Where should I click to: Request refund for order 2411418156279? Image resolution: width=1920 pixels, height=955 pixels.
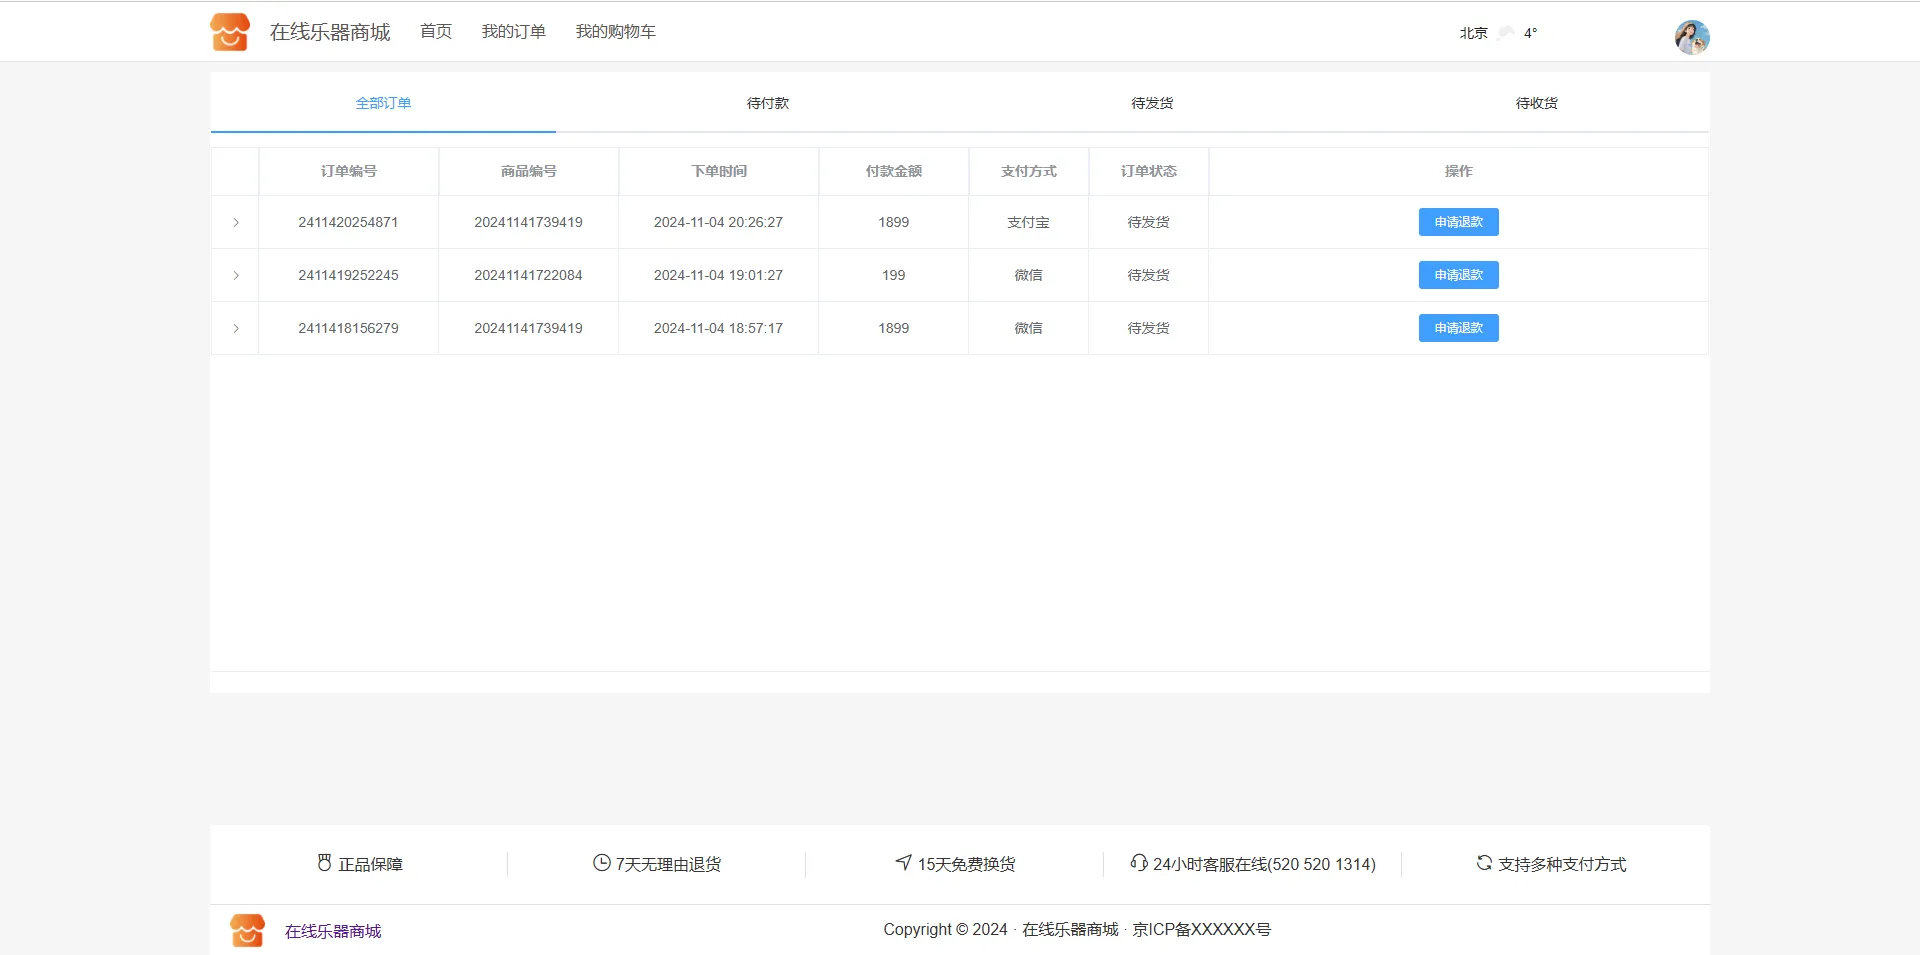(1458, 328)
